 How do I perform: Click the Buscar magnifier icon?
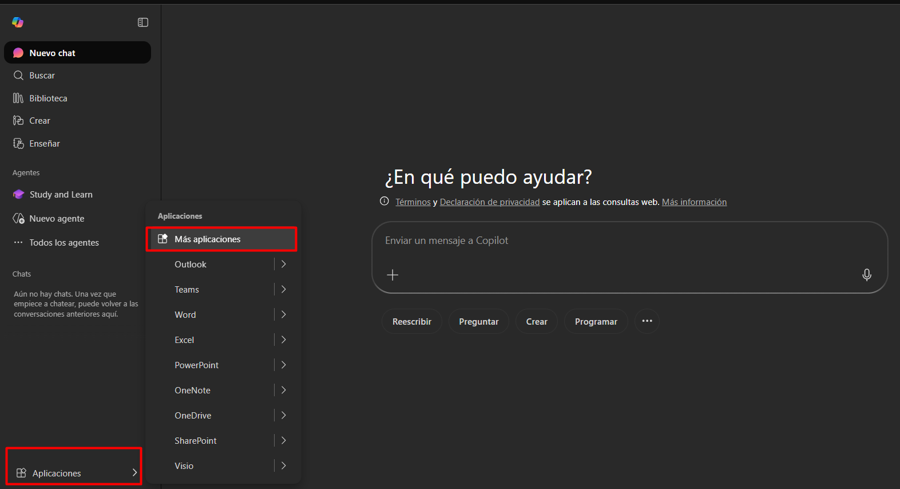point(18,75)
